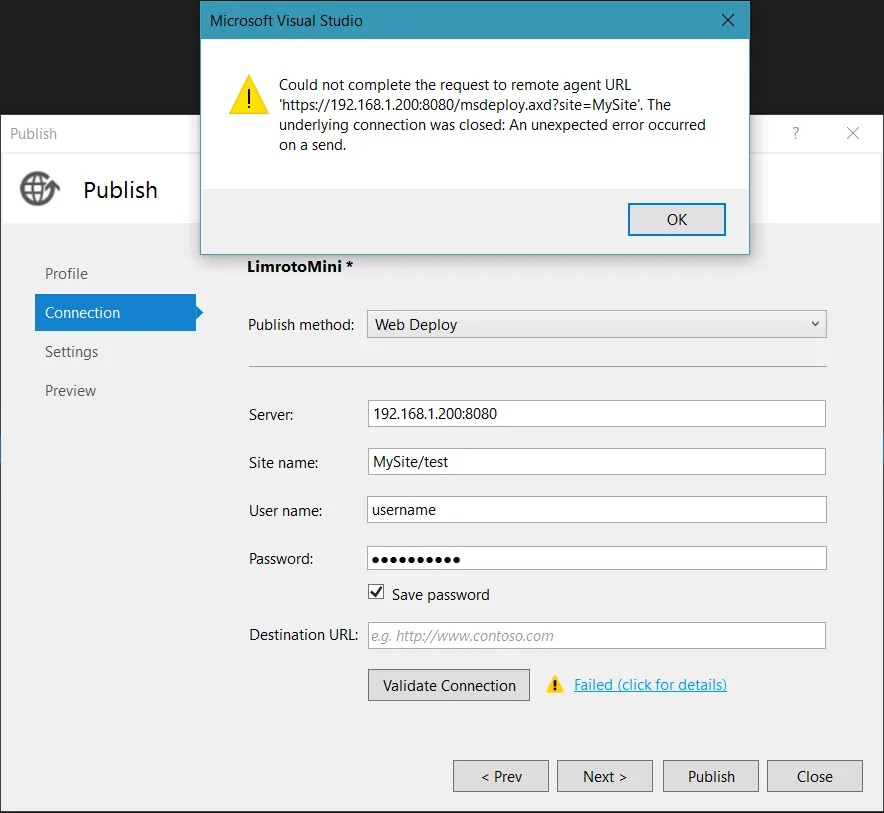This screenshot has height=813, width=884.
Task: Go to the Settings section
Action: point(72,352)
